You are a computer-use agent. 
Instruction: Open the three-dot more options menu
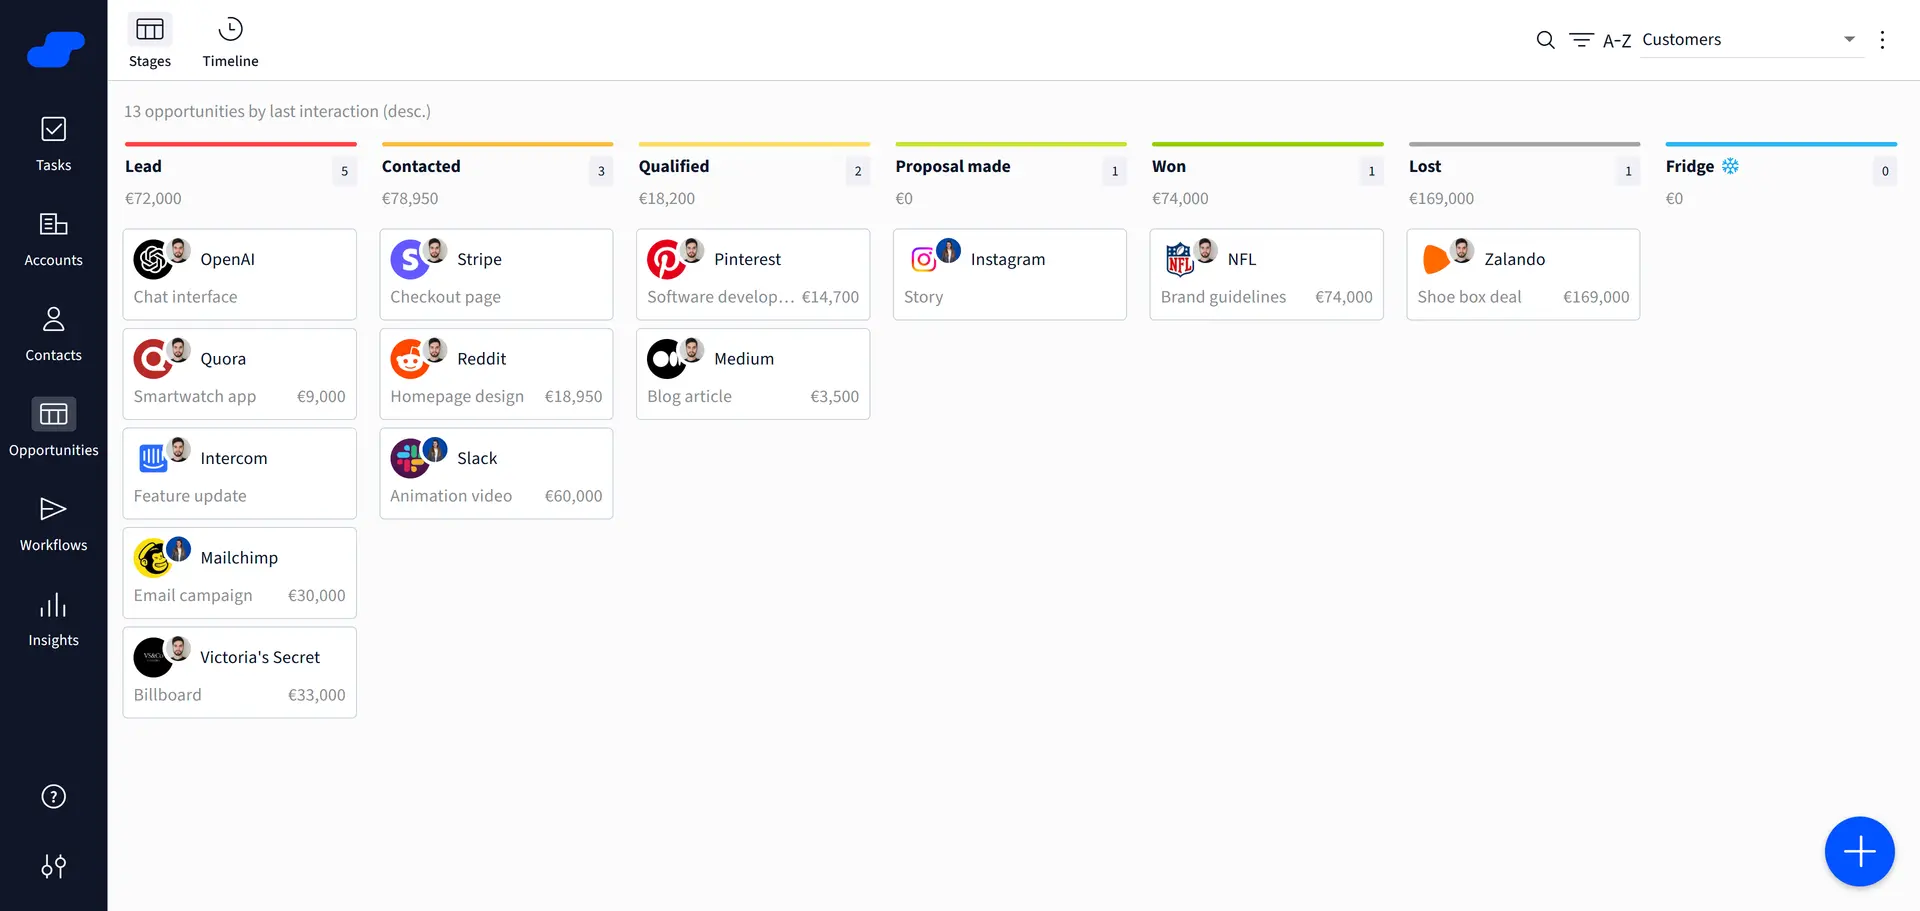click(x=1882, y=40)
